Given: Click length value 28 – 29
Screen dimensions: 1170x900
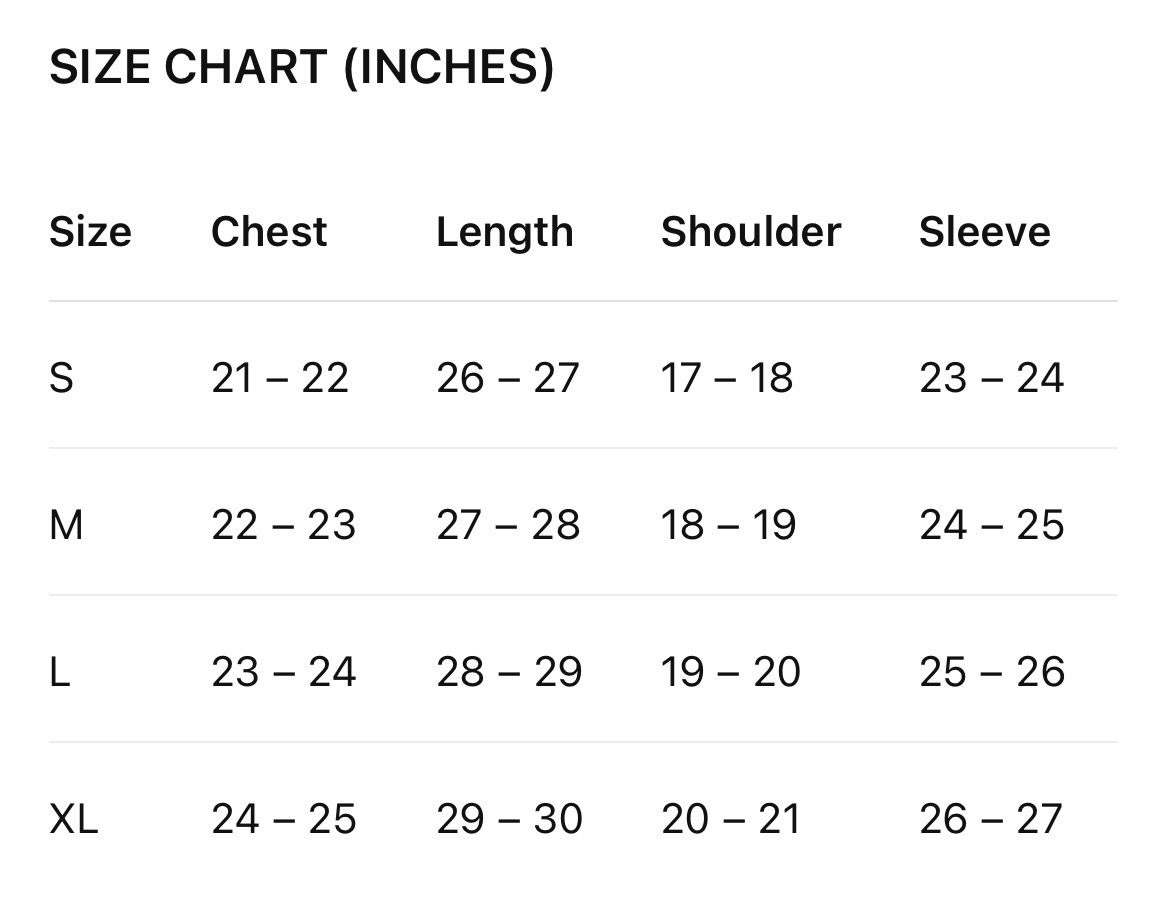Looking at the screenshot, I should coord(509,672).
